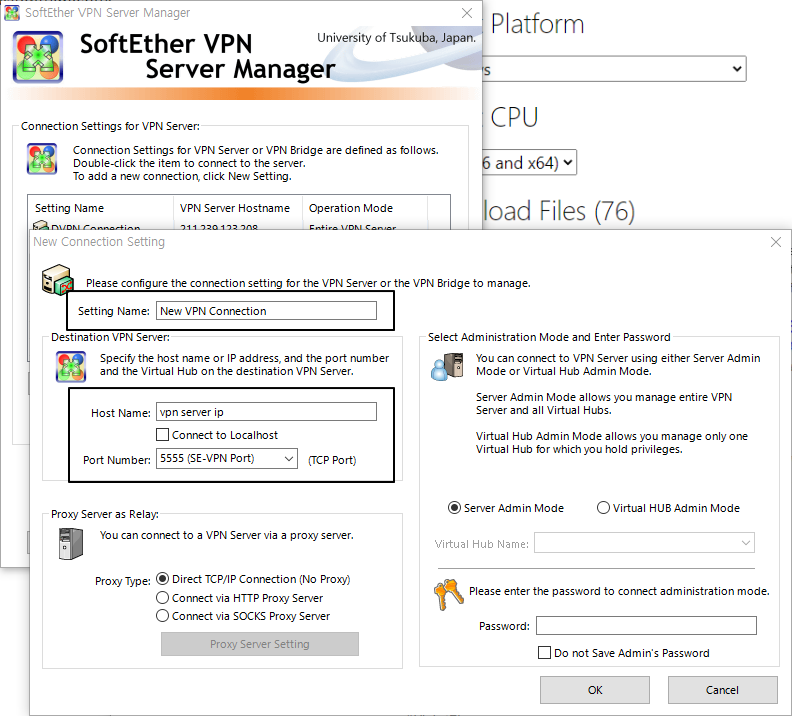Click the VPN Server Hostname column header

[x=238, y=208]
